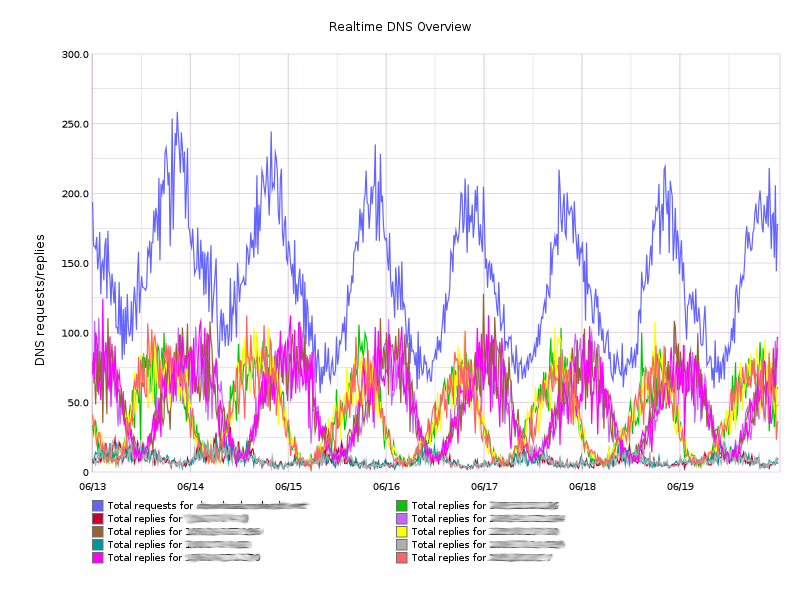
Task: Select the 'Realtime DNS Overview' chart title
Action: point(399,27)
